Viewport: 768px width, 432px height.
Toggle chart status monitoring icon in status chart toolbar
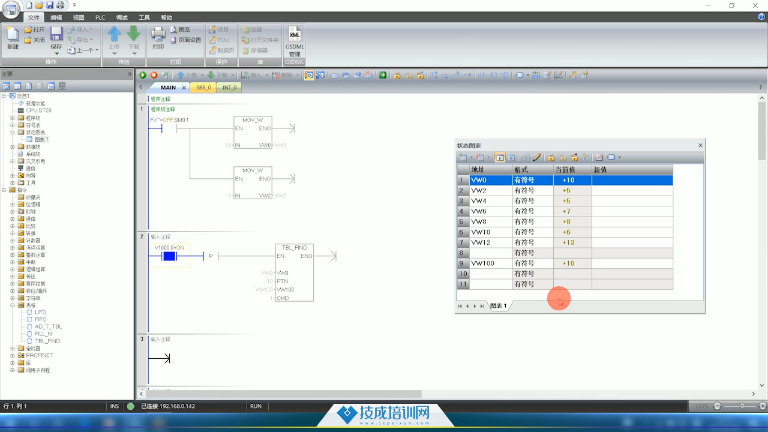(x=500, y=157)
